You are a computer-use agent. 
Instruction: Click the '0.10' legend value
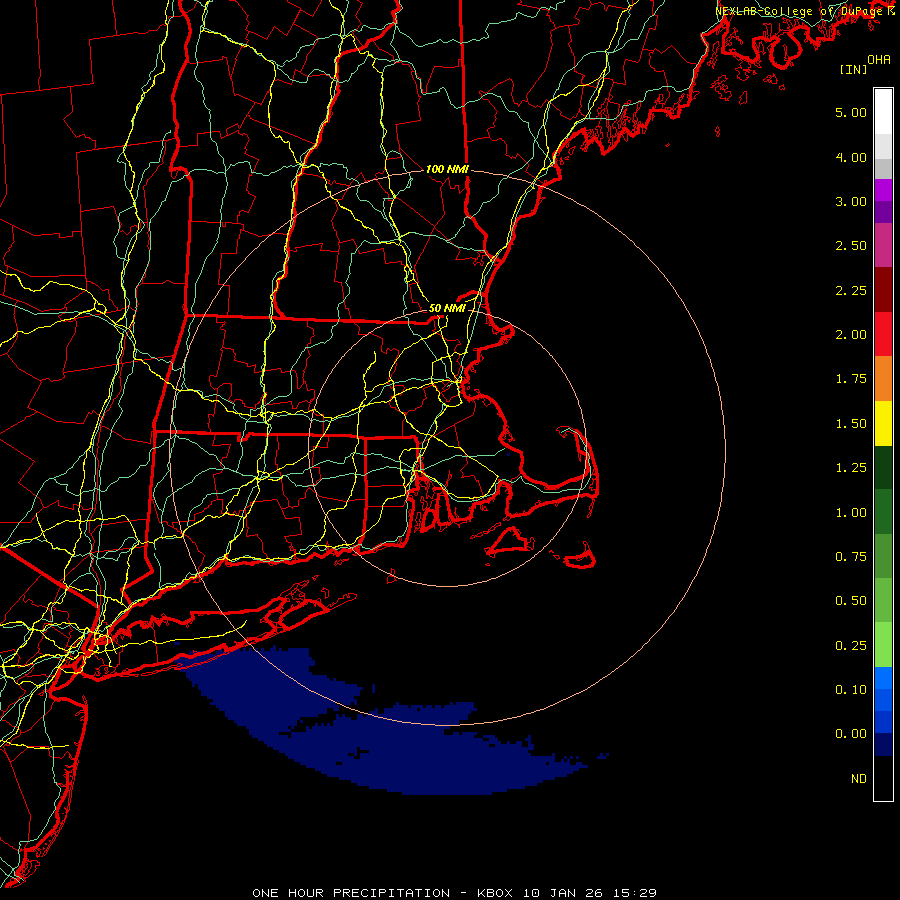point(851,690)
